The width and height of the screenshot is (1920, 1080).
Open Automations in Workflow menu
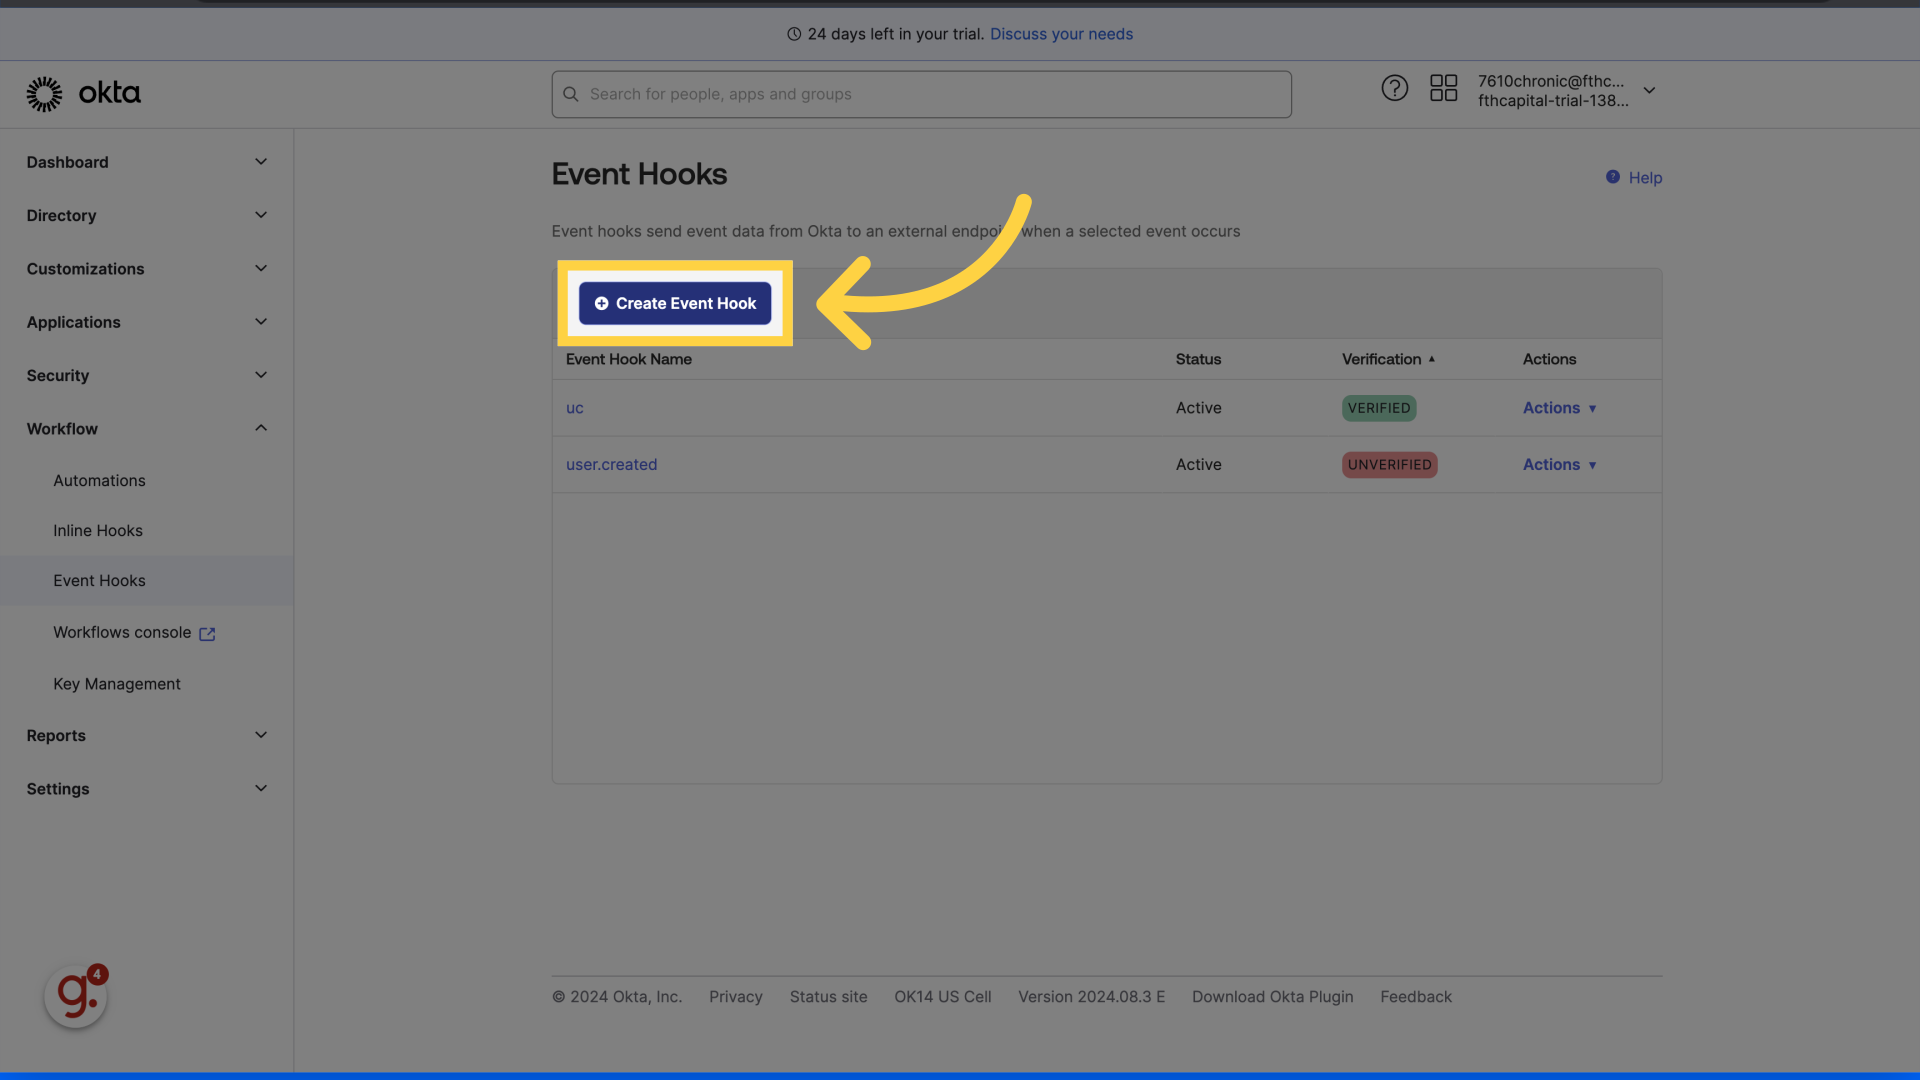[x=99, y=481]
